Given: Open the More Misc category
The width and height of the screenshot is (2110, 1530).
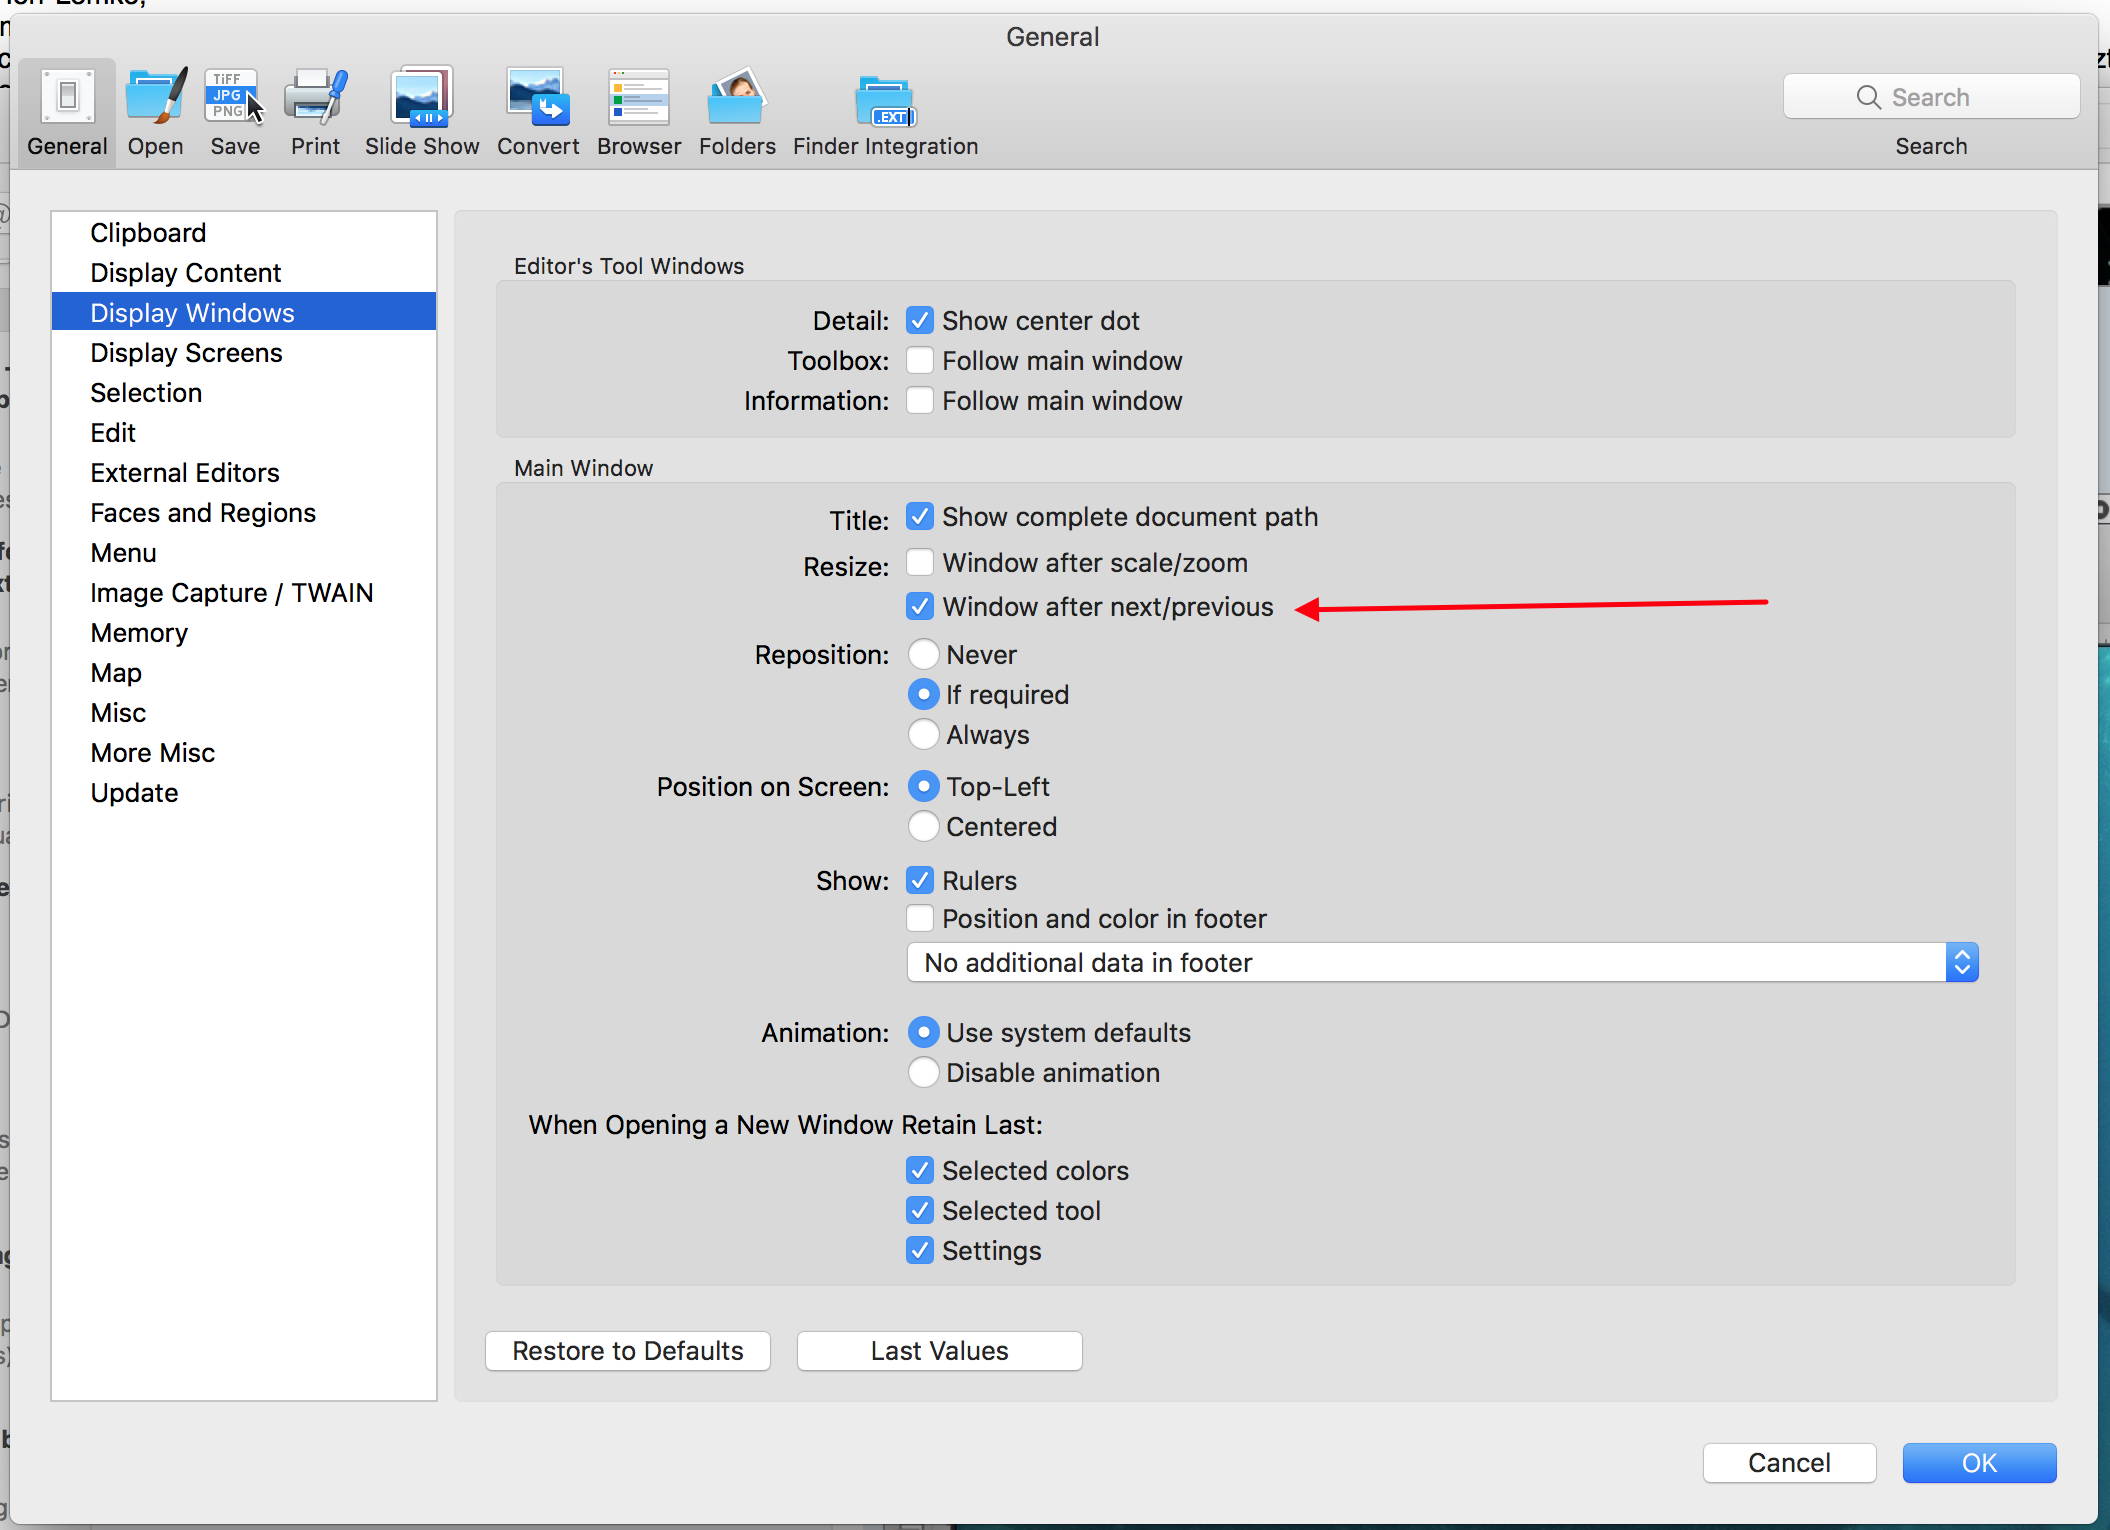Looking at the screenshot, I should point(244,752).
